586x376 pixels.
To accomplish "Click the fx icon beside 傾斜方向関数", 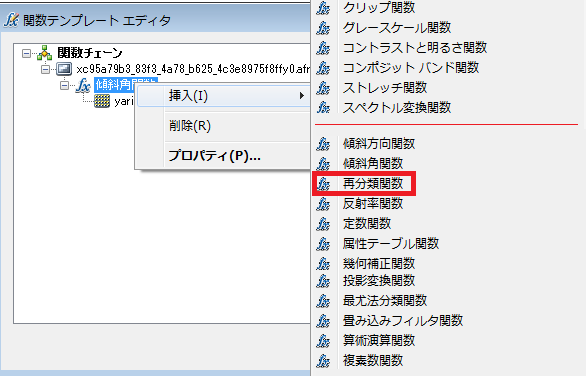I will [323, 144].
